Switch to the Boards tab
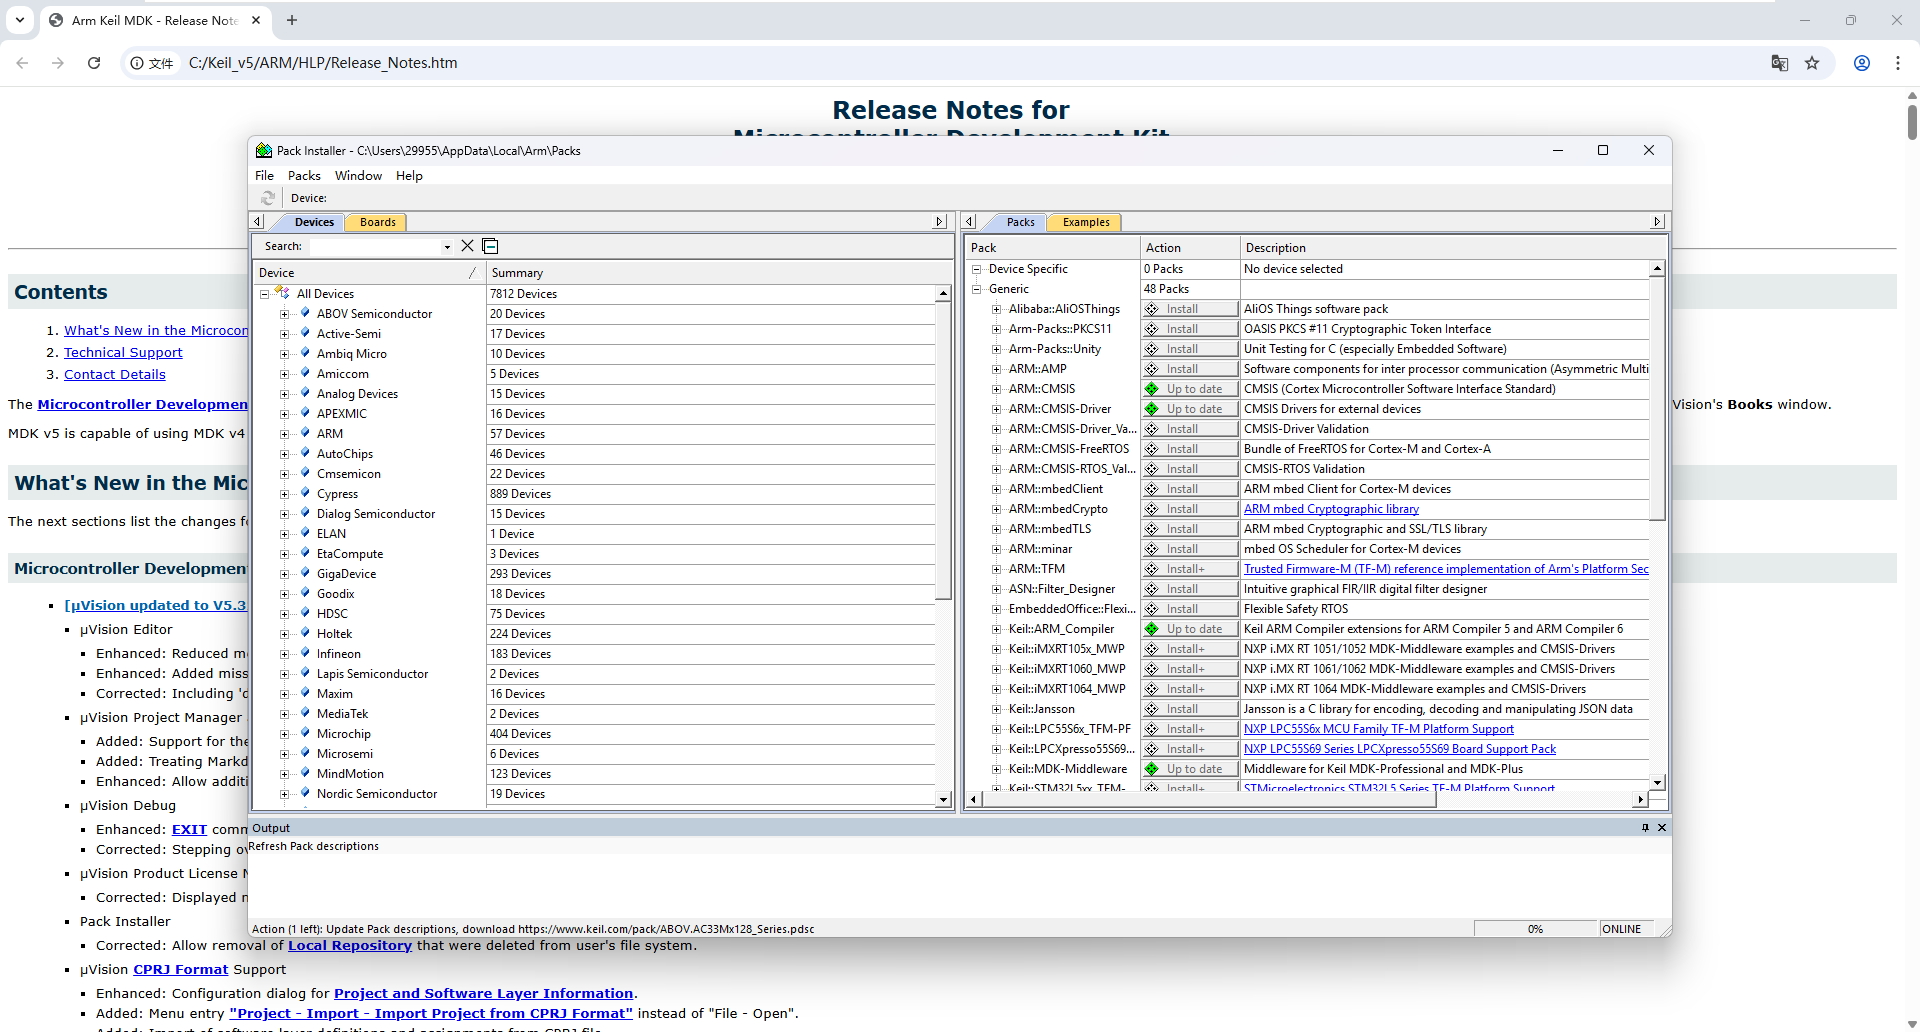Viewport: 1920px width, 1032px height. pos(377,222)
